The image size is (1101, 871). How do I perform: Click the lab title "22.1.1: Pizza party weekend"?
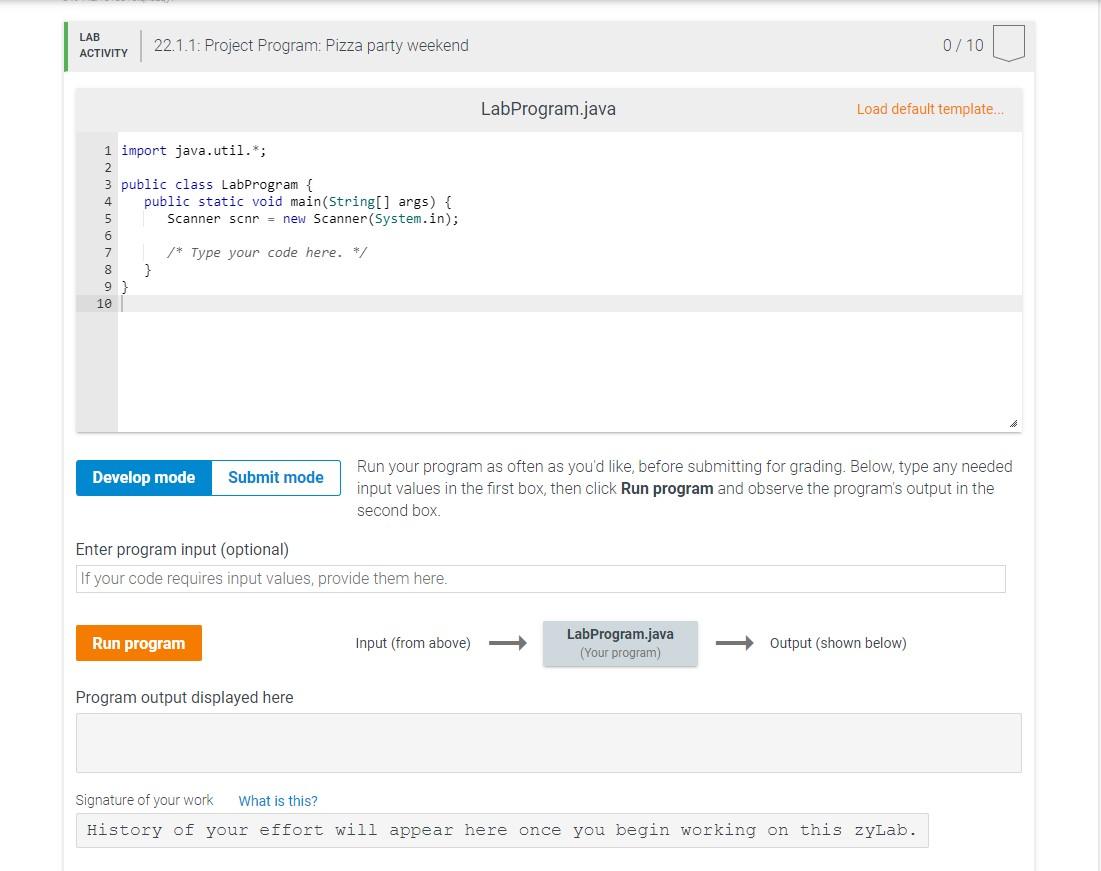(x=311, y=45)
